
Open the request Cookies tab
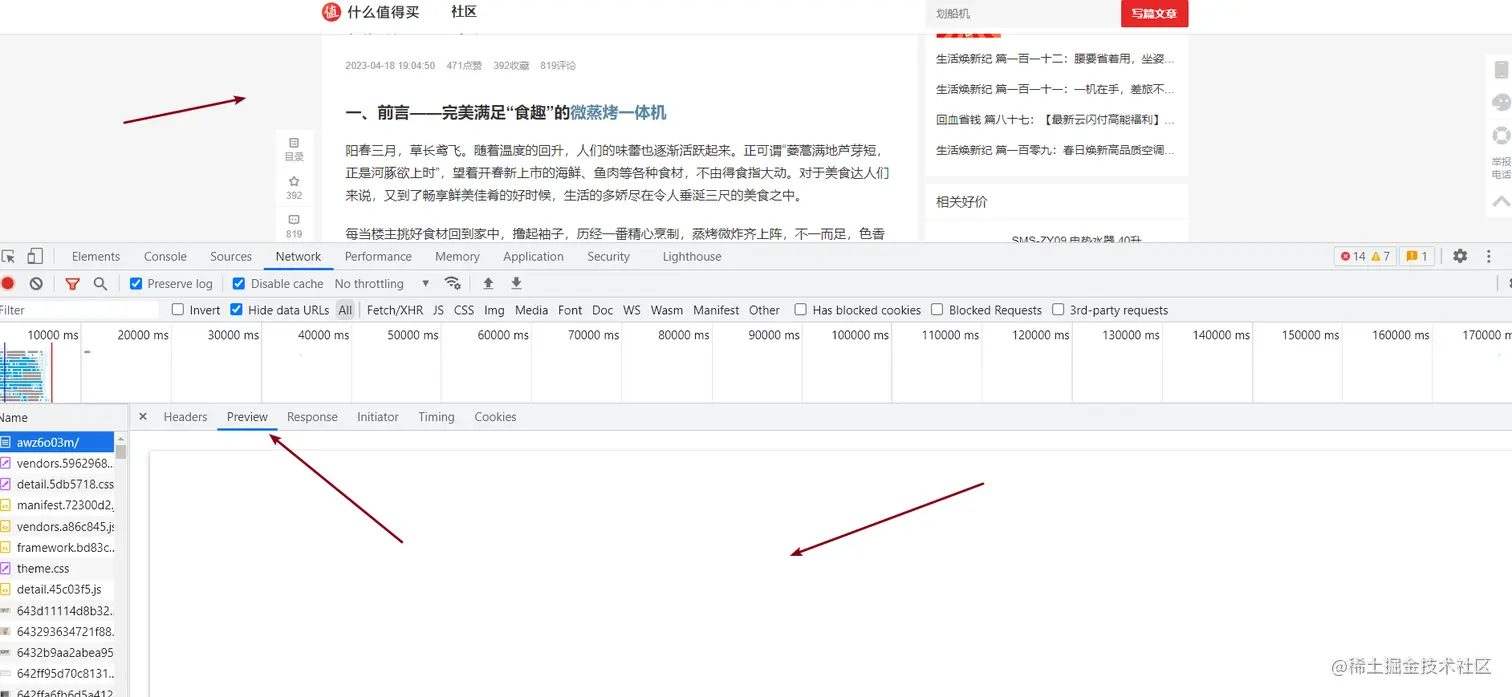(x=495, y=417)
